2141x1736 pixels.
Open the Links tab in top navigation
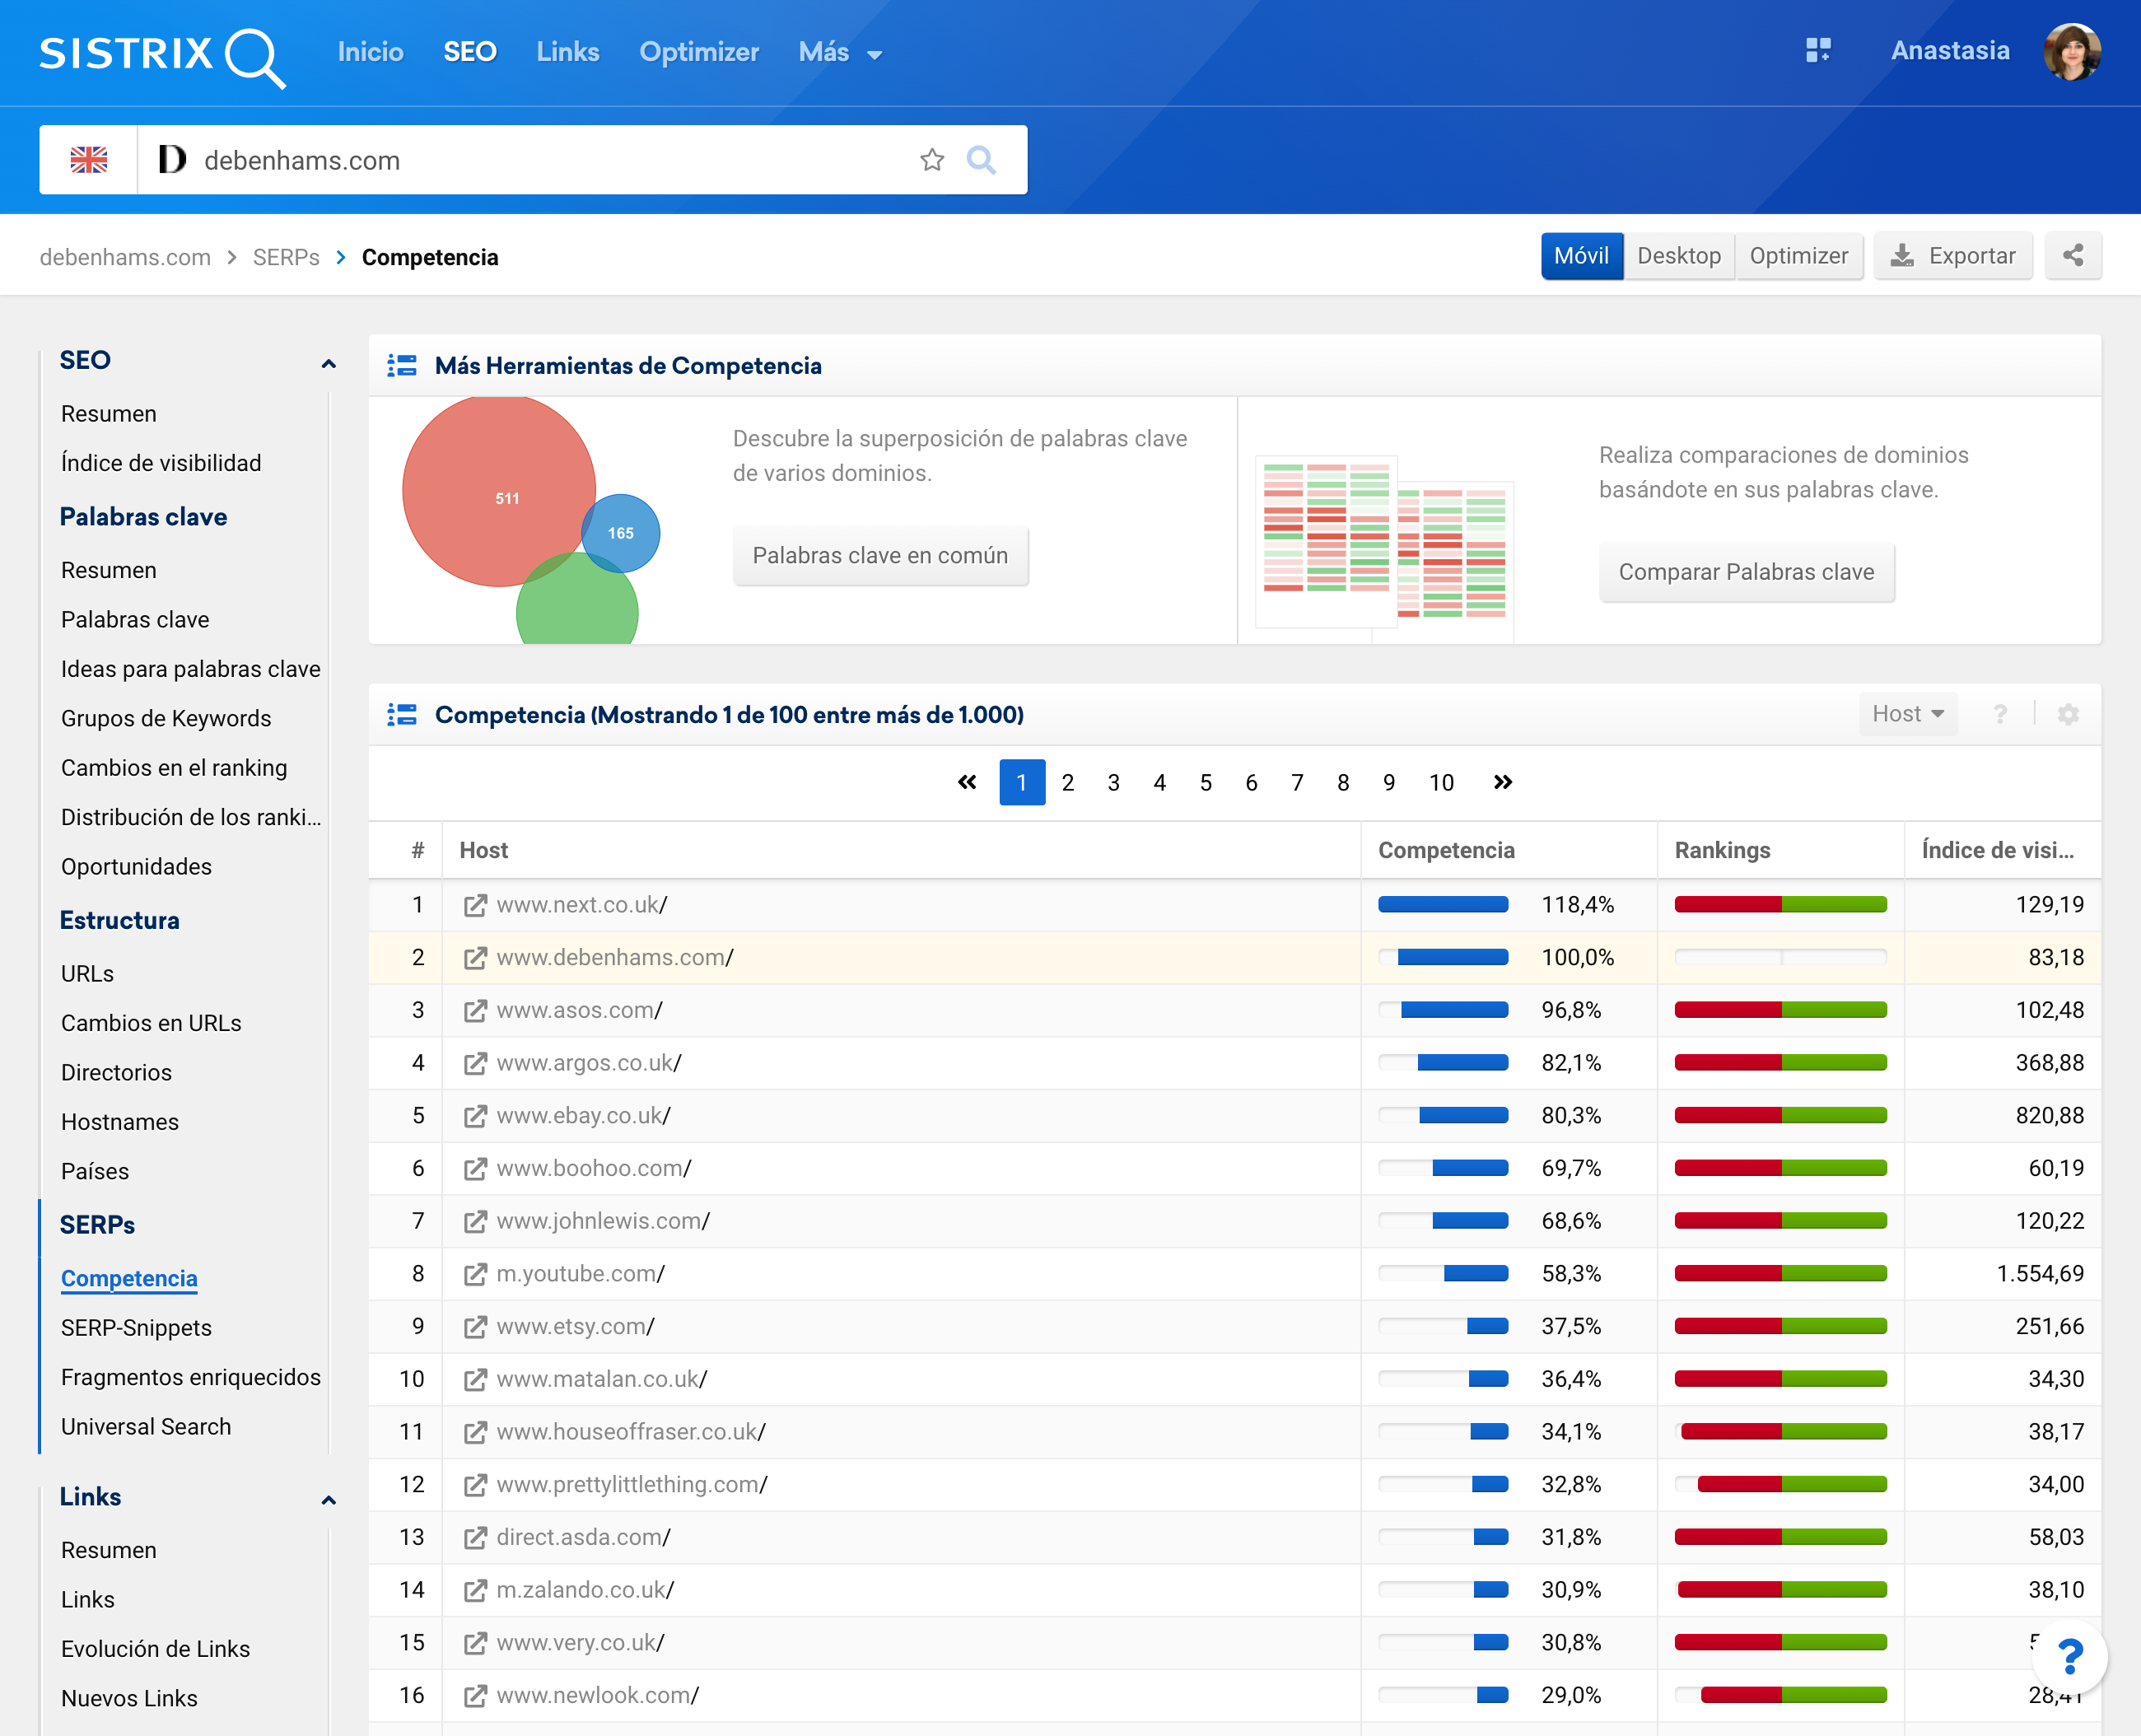pyautogui.click(x=567, y=52)
